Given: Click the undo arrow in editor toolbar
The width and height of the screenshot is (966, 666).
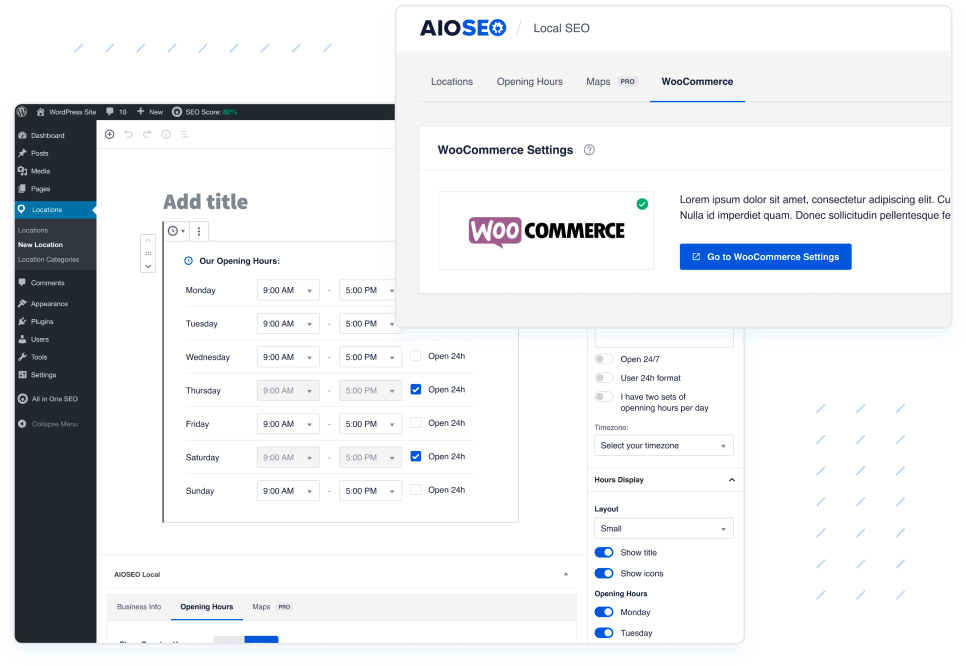Looking at the screenshot, I should click(x=128, y=134).
